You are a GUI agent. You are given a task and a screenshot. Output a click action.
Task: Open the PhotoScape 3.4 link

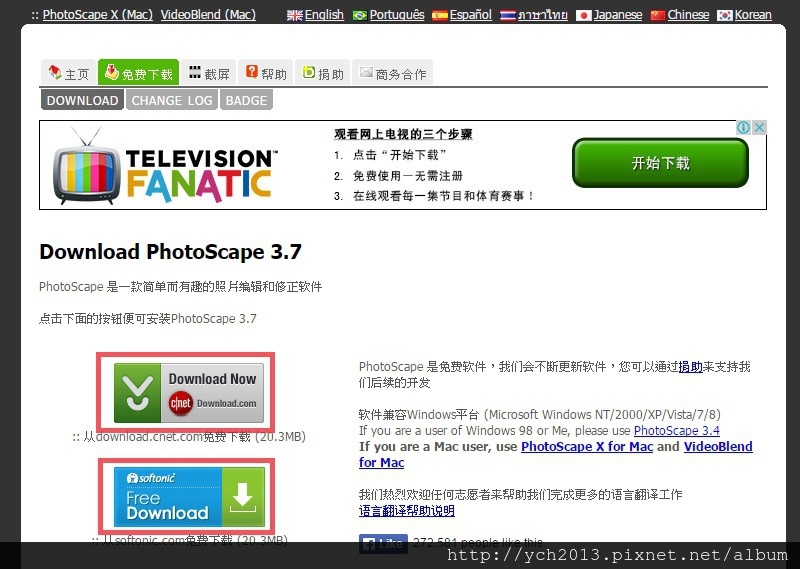677,431
